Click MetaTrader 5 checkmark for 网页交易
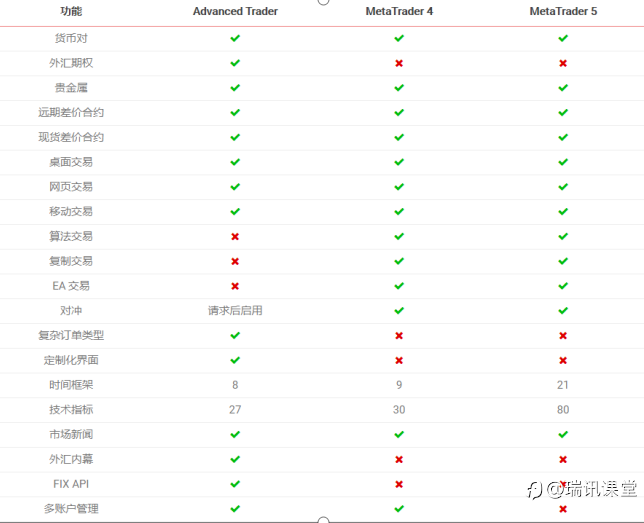This screenshot has width=644, height=523. (x=563, y=187)
